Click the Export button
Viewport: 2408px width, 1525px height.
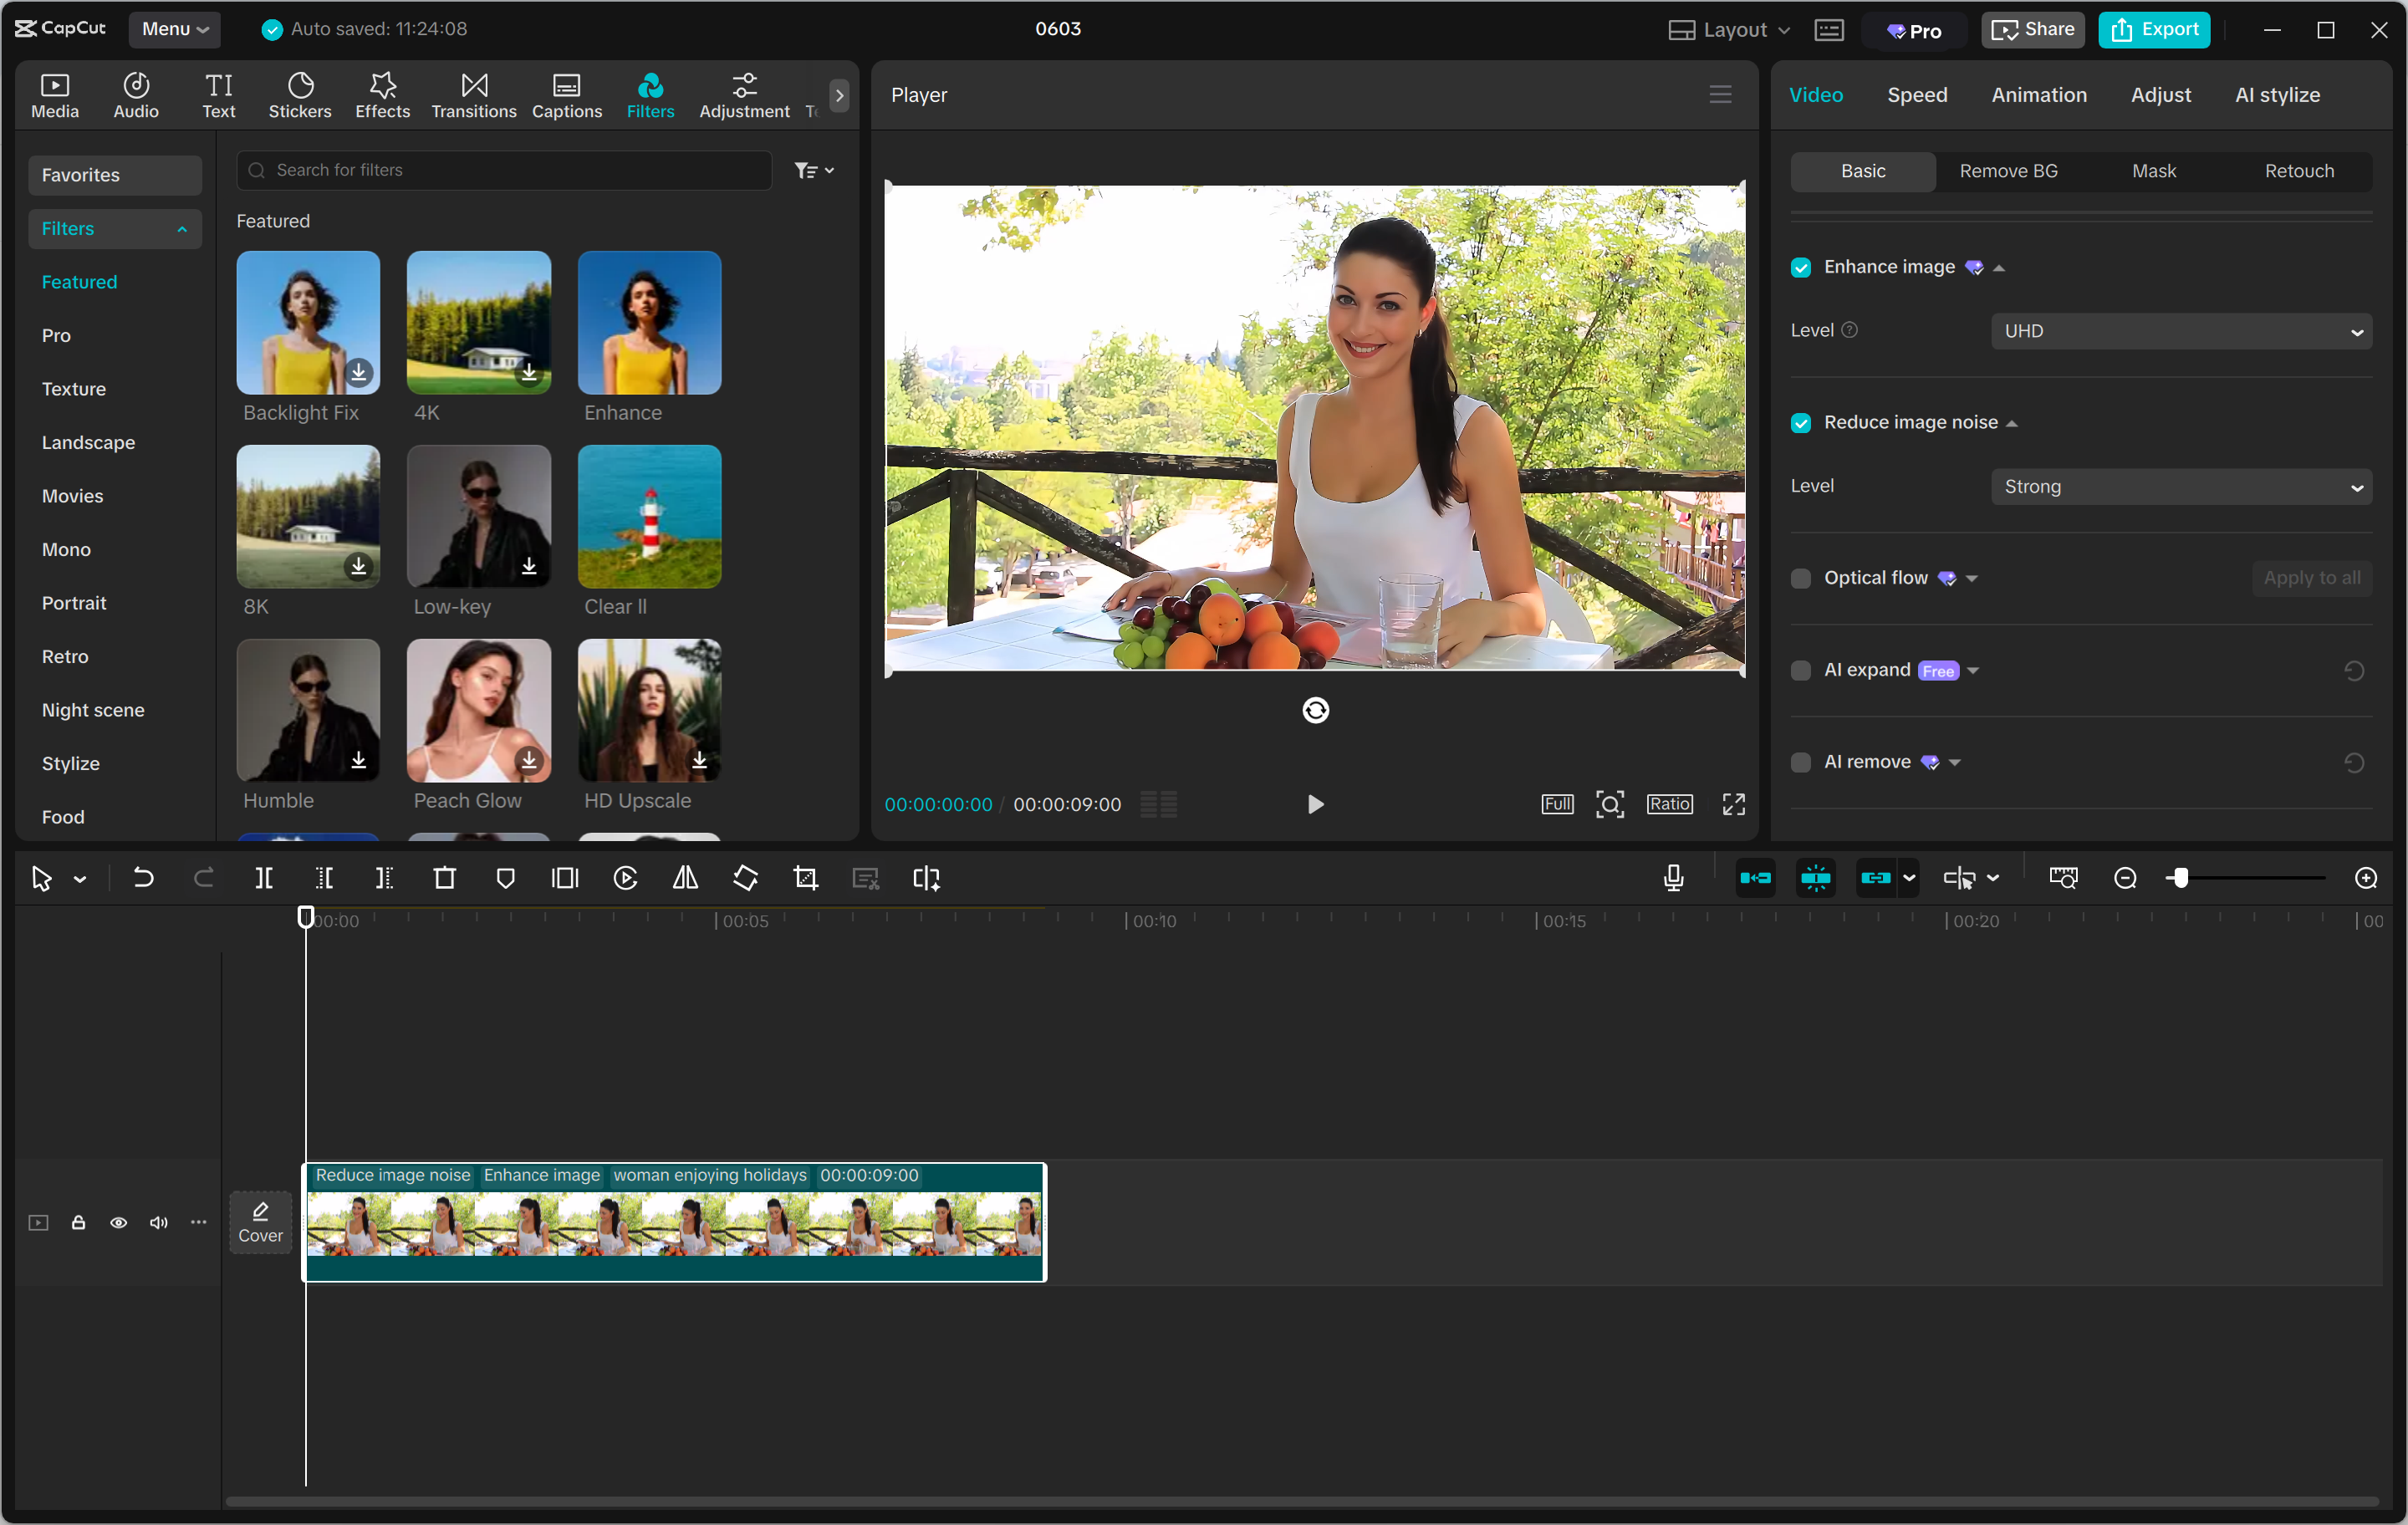[2154, 29]
